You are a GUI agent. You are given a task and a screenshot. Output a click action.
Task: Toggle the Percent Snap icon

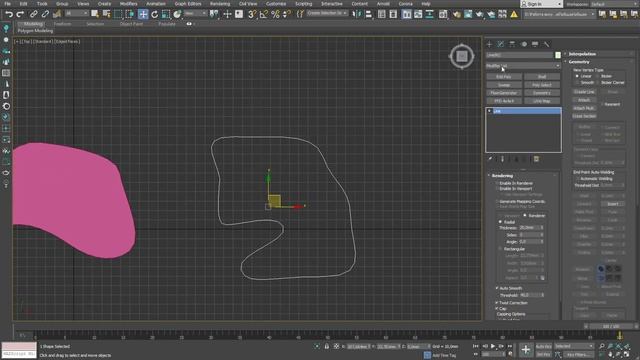276,14
